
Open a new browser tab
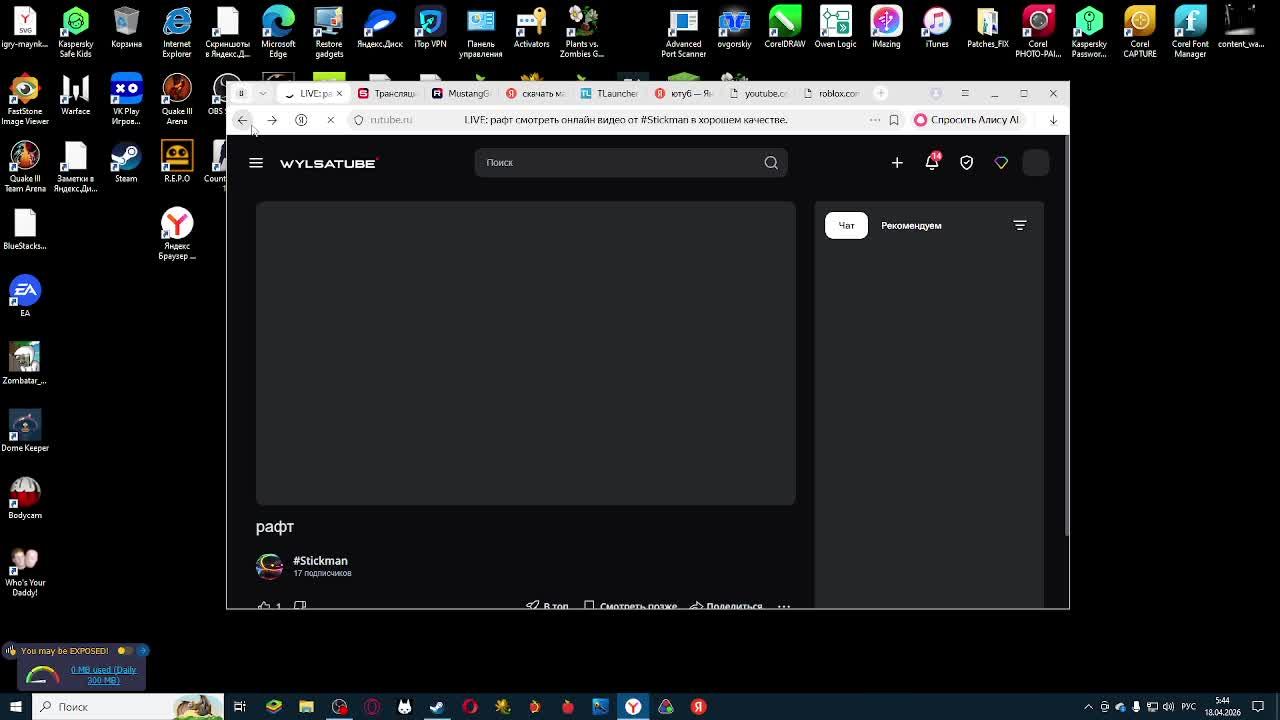pos(880,93)
